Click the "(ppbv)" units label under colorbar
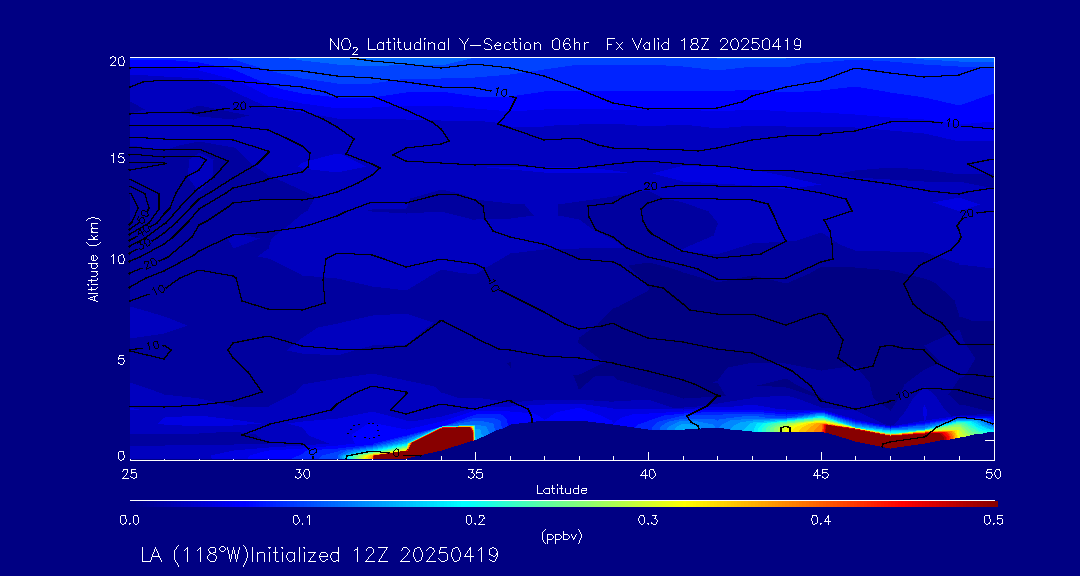The image size is (1080, 576). pos(561,537)
